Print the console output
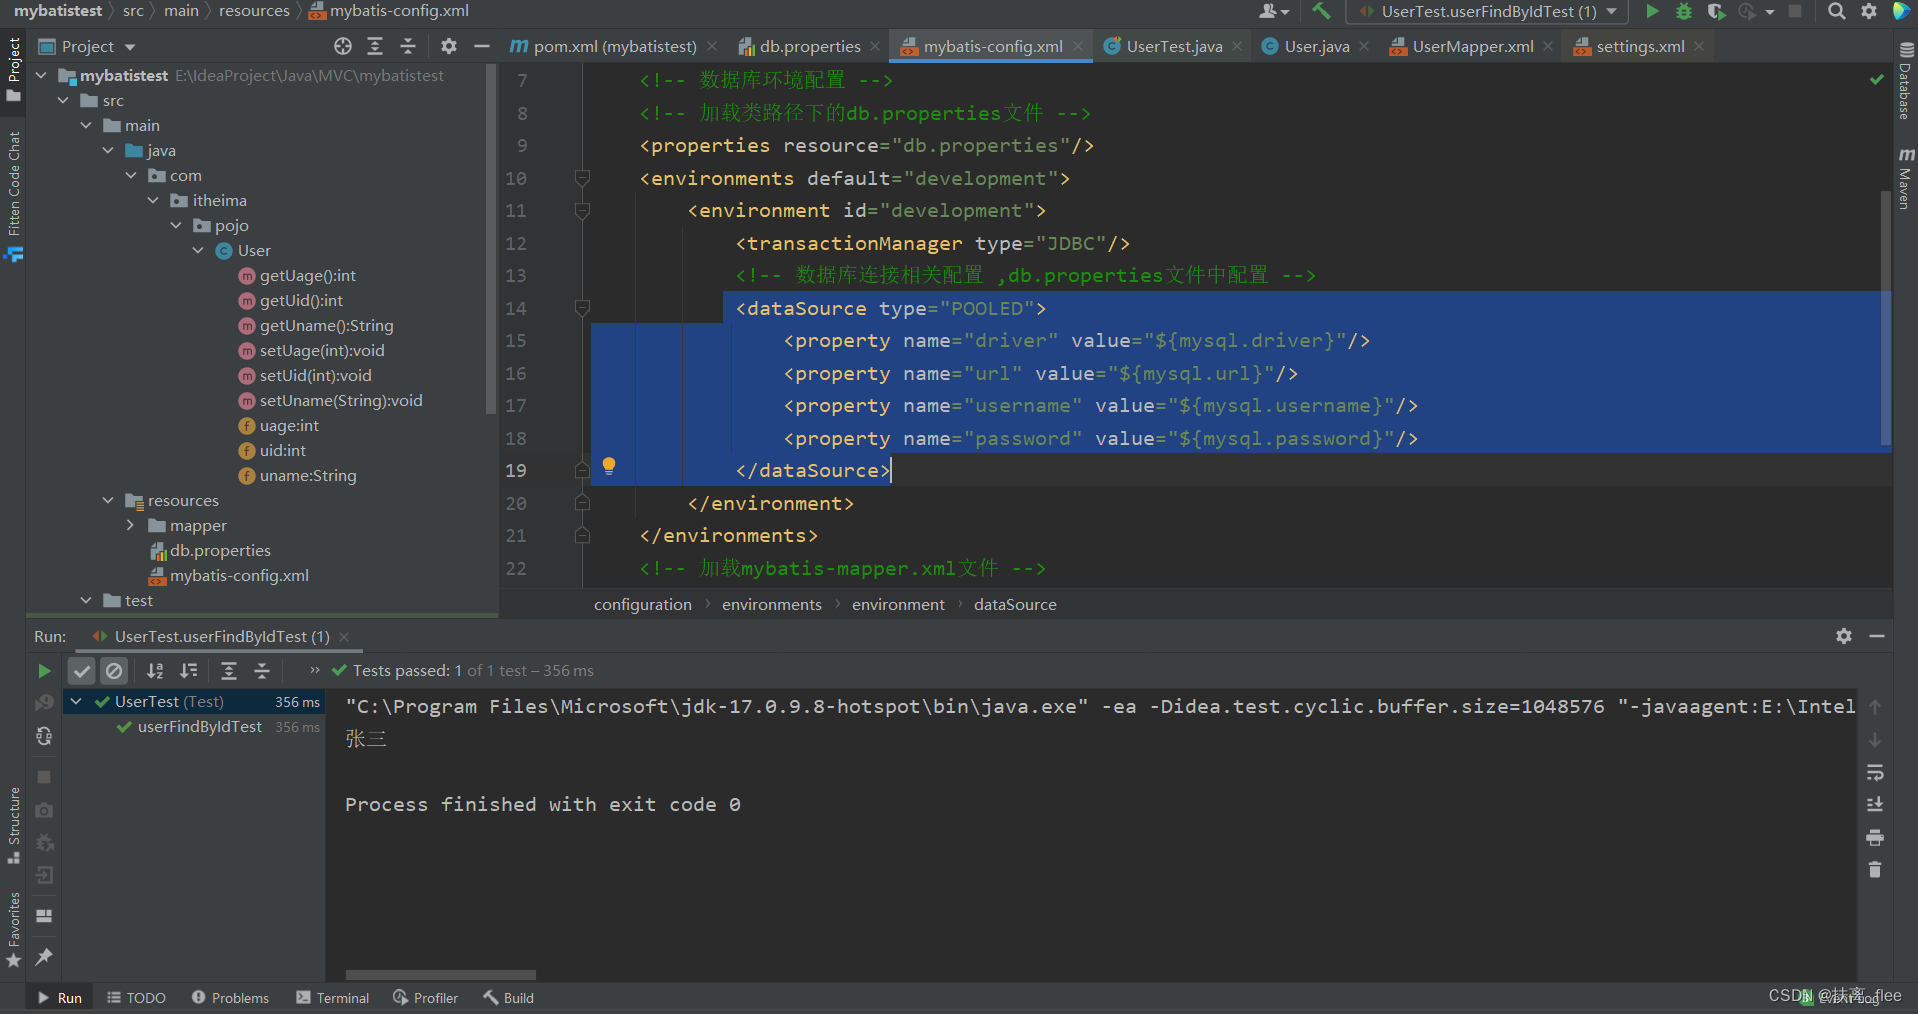The image size is (1918, 1014). tap(1875, 837)
